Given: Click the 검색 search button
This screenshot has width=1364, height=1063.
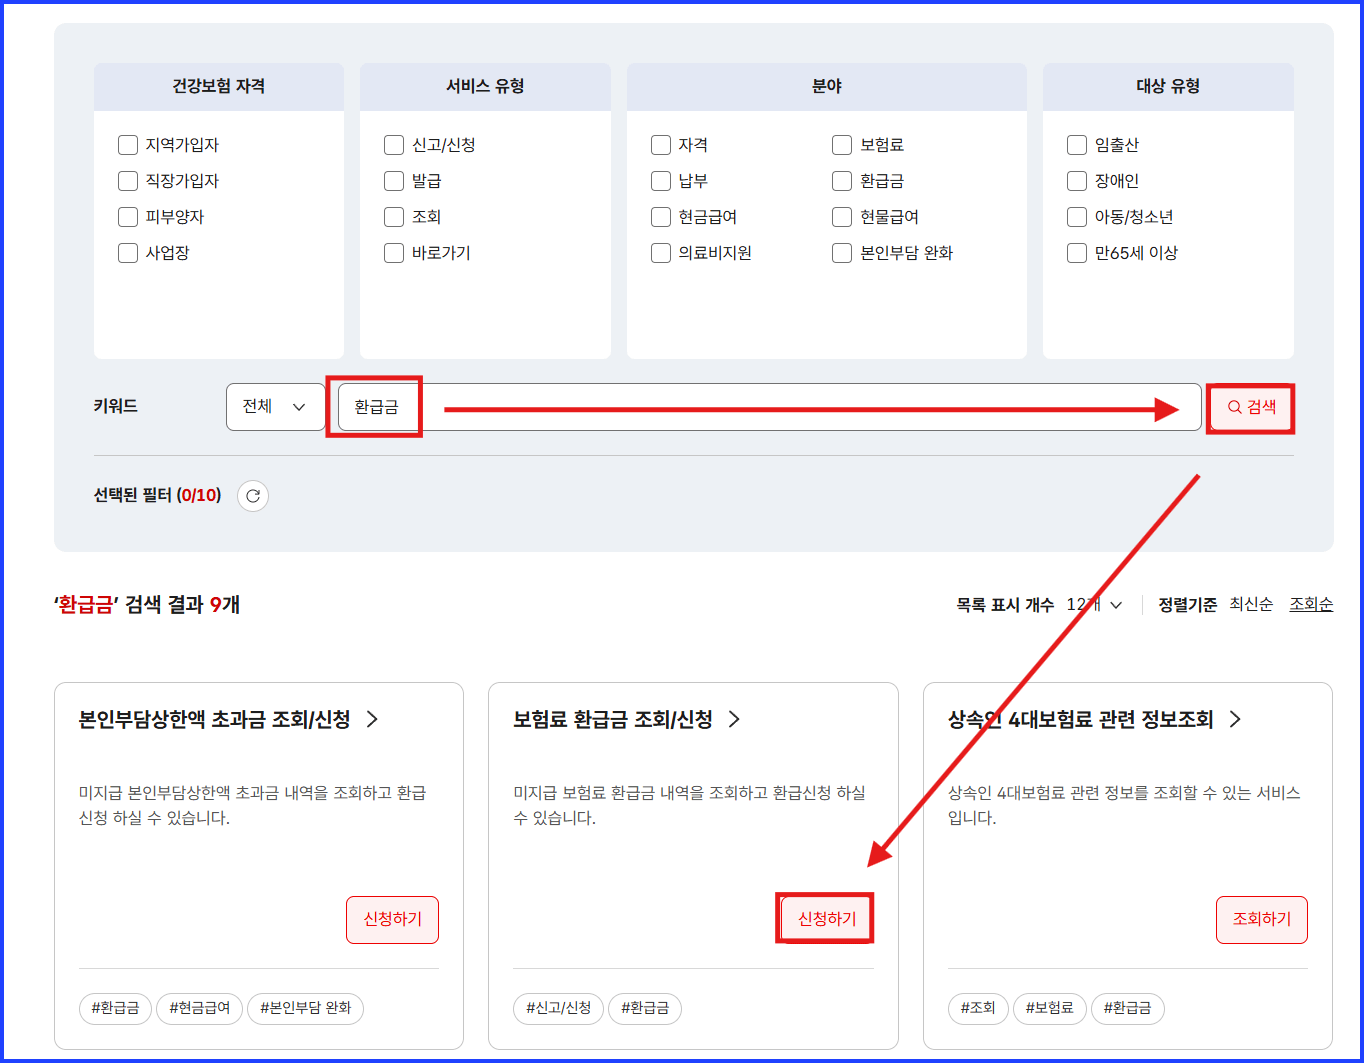Looking at the screenshot, I should [x=1250, y=407].
